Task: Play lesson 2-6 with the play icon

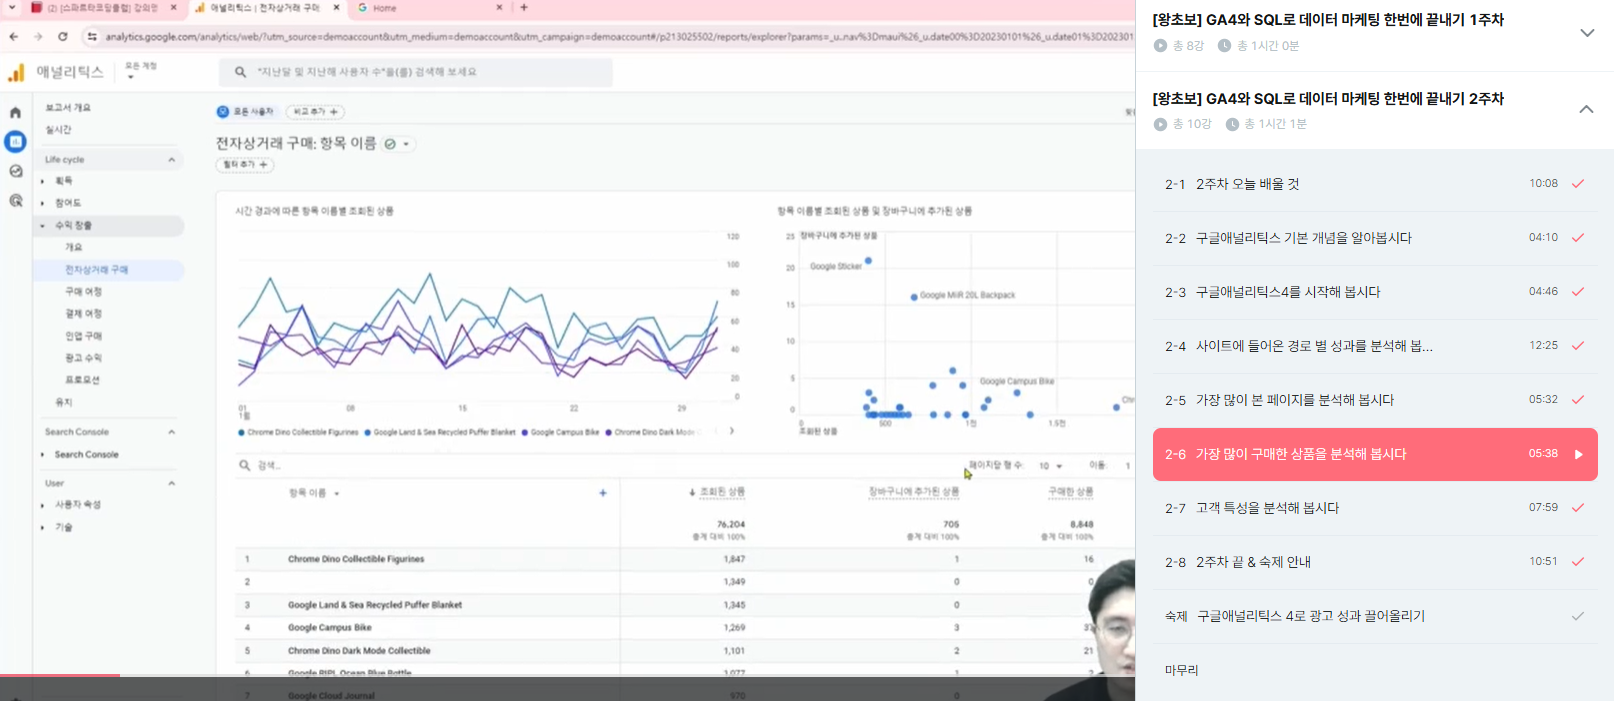Action: pos(1579,454)
